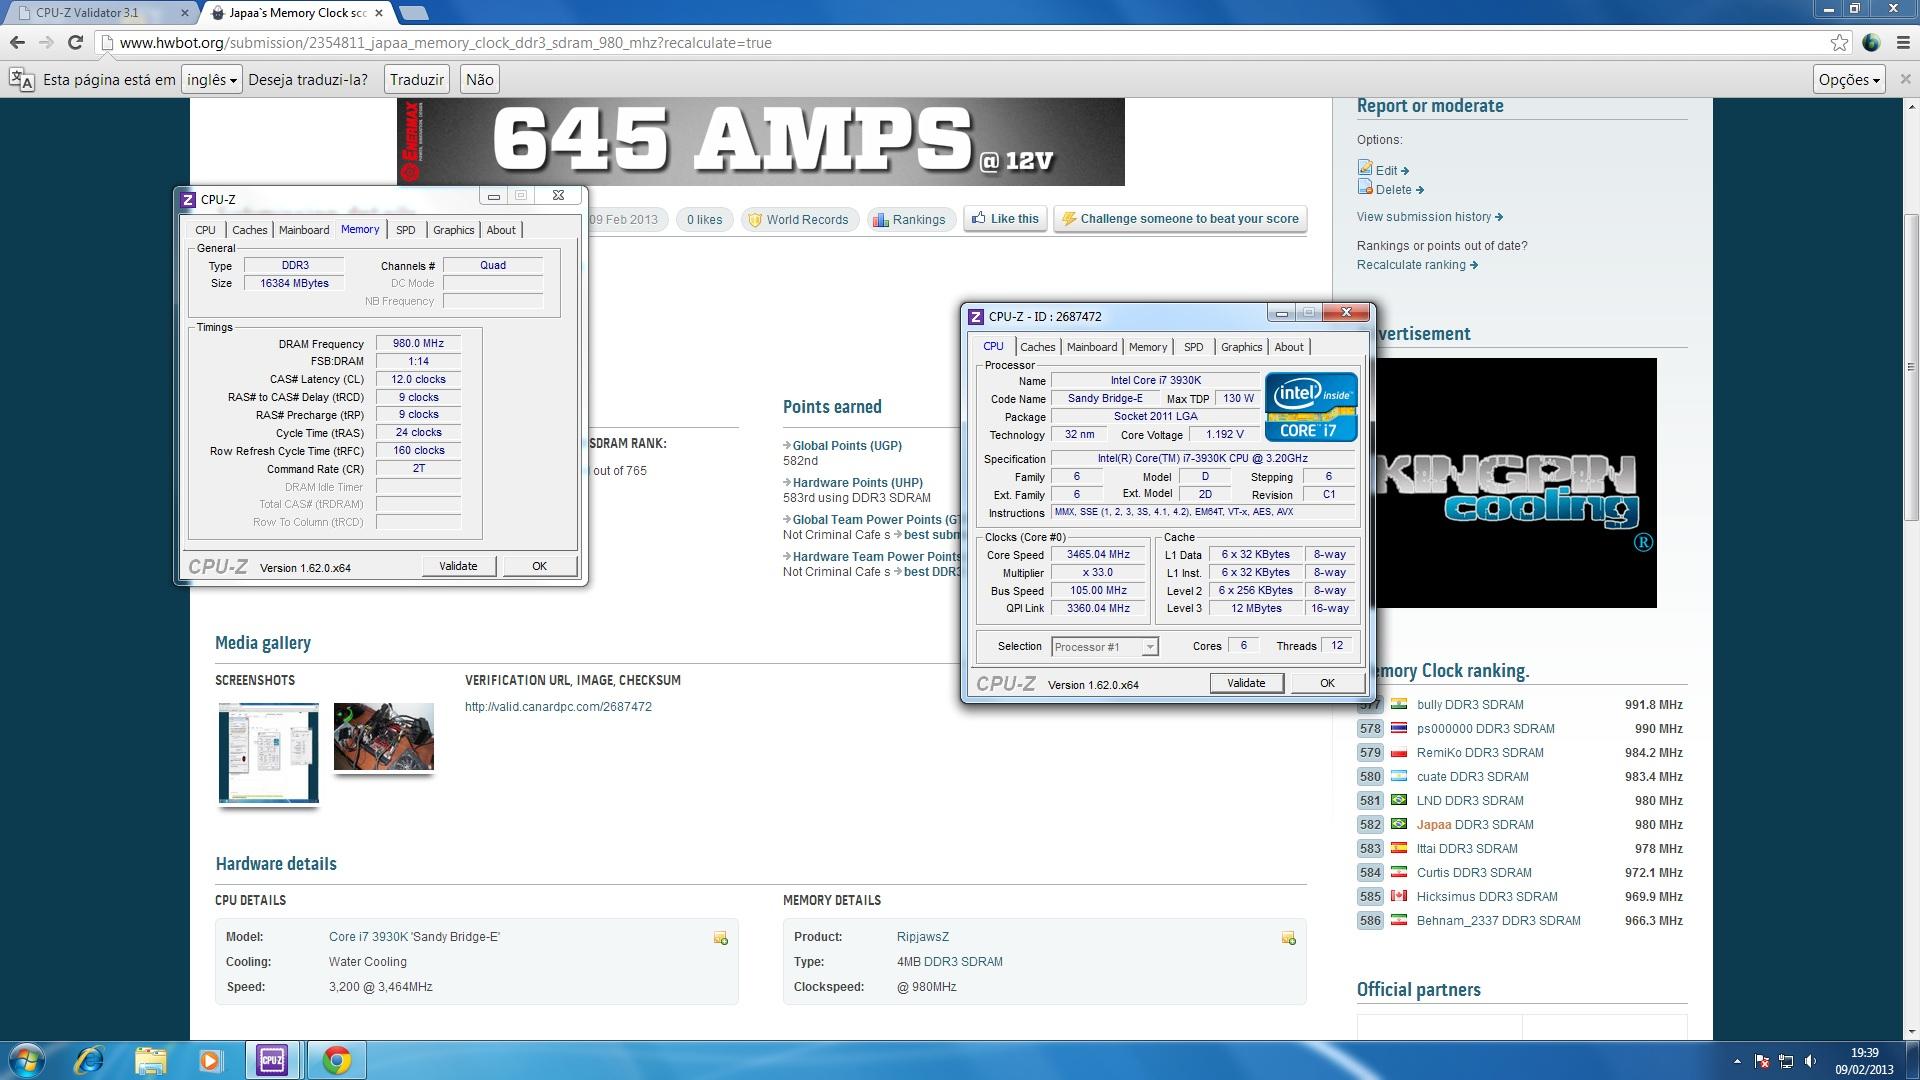1920x1080 pixels.
Task: Click OK in CPU-Z ID 2687472 window
Action: click(1327, 683)
